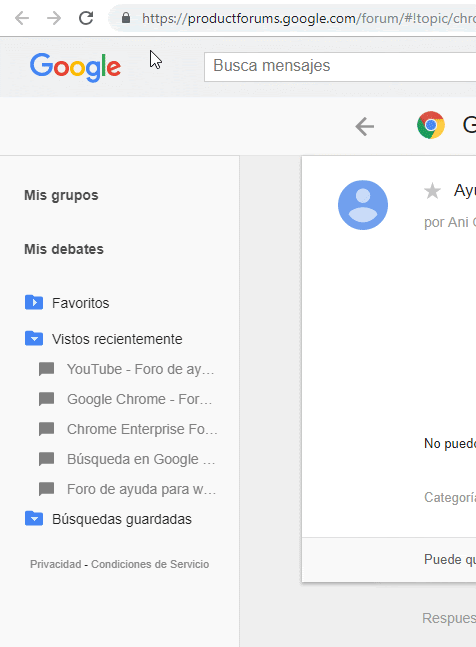Click the browser back arrow
This screenshot has height=647, width=476.
[x=22, y=18]
